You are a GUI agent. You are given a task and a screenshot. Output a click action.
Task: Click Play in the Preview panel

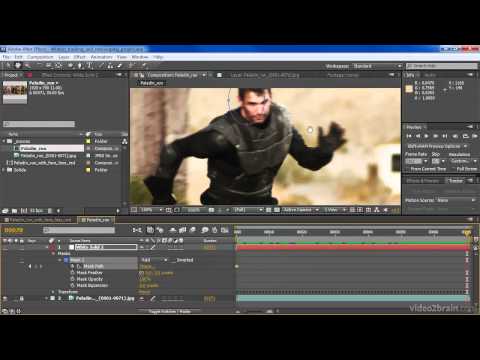(x=426, y=136)
